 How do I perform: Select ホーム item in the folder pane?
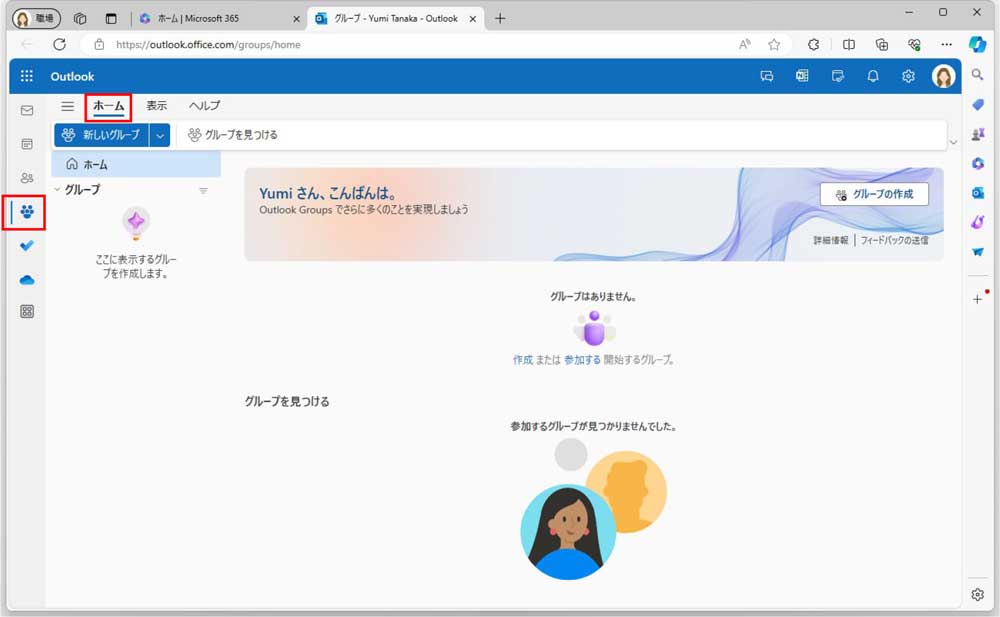[96, 164]
